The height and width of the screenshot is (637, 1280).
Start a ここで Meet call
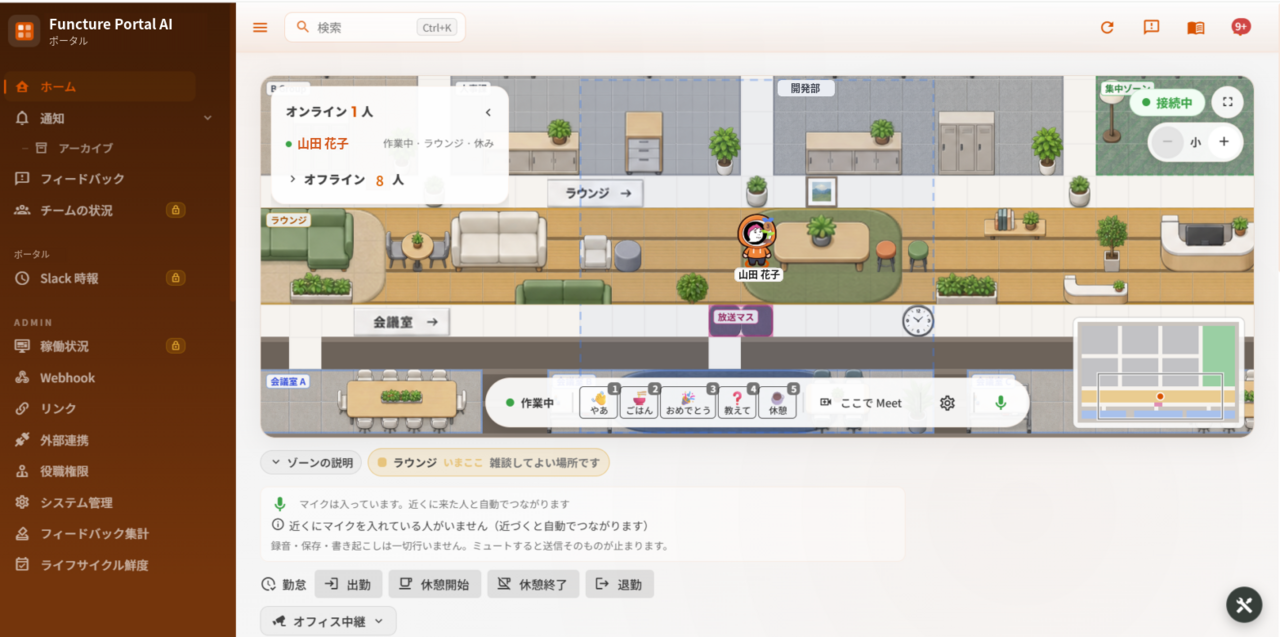(861, 403)
